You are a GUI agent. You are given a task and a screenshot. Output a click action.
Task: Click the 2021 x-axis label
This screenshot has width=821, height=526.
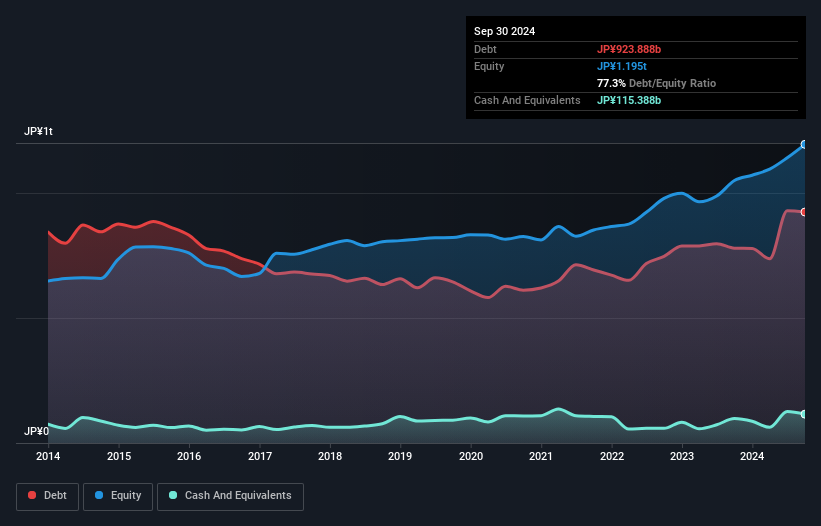coord(541,456)
